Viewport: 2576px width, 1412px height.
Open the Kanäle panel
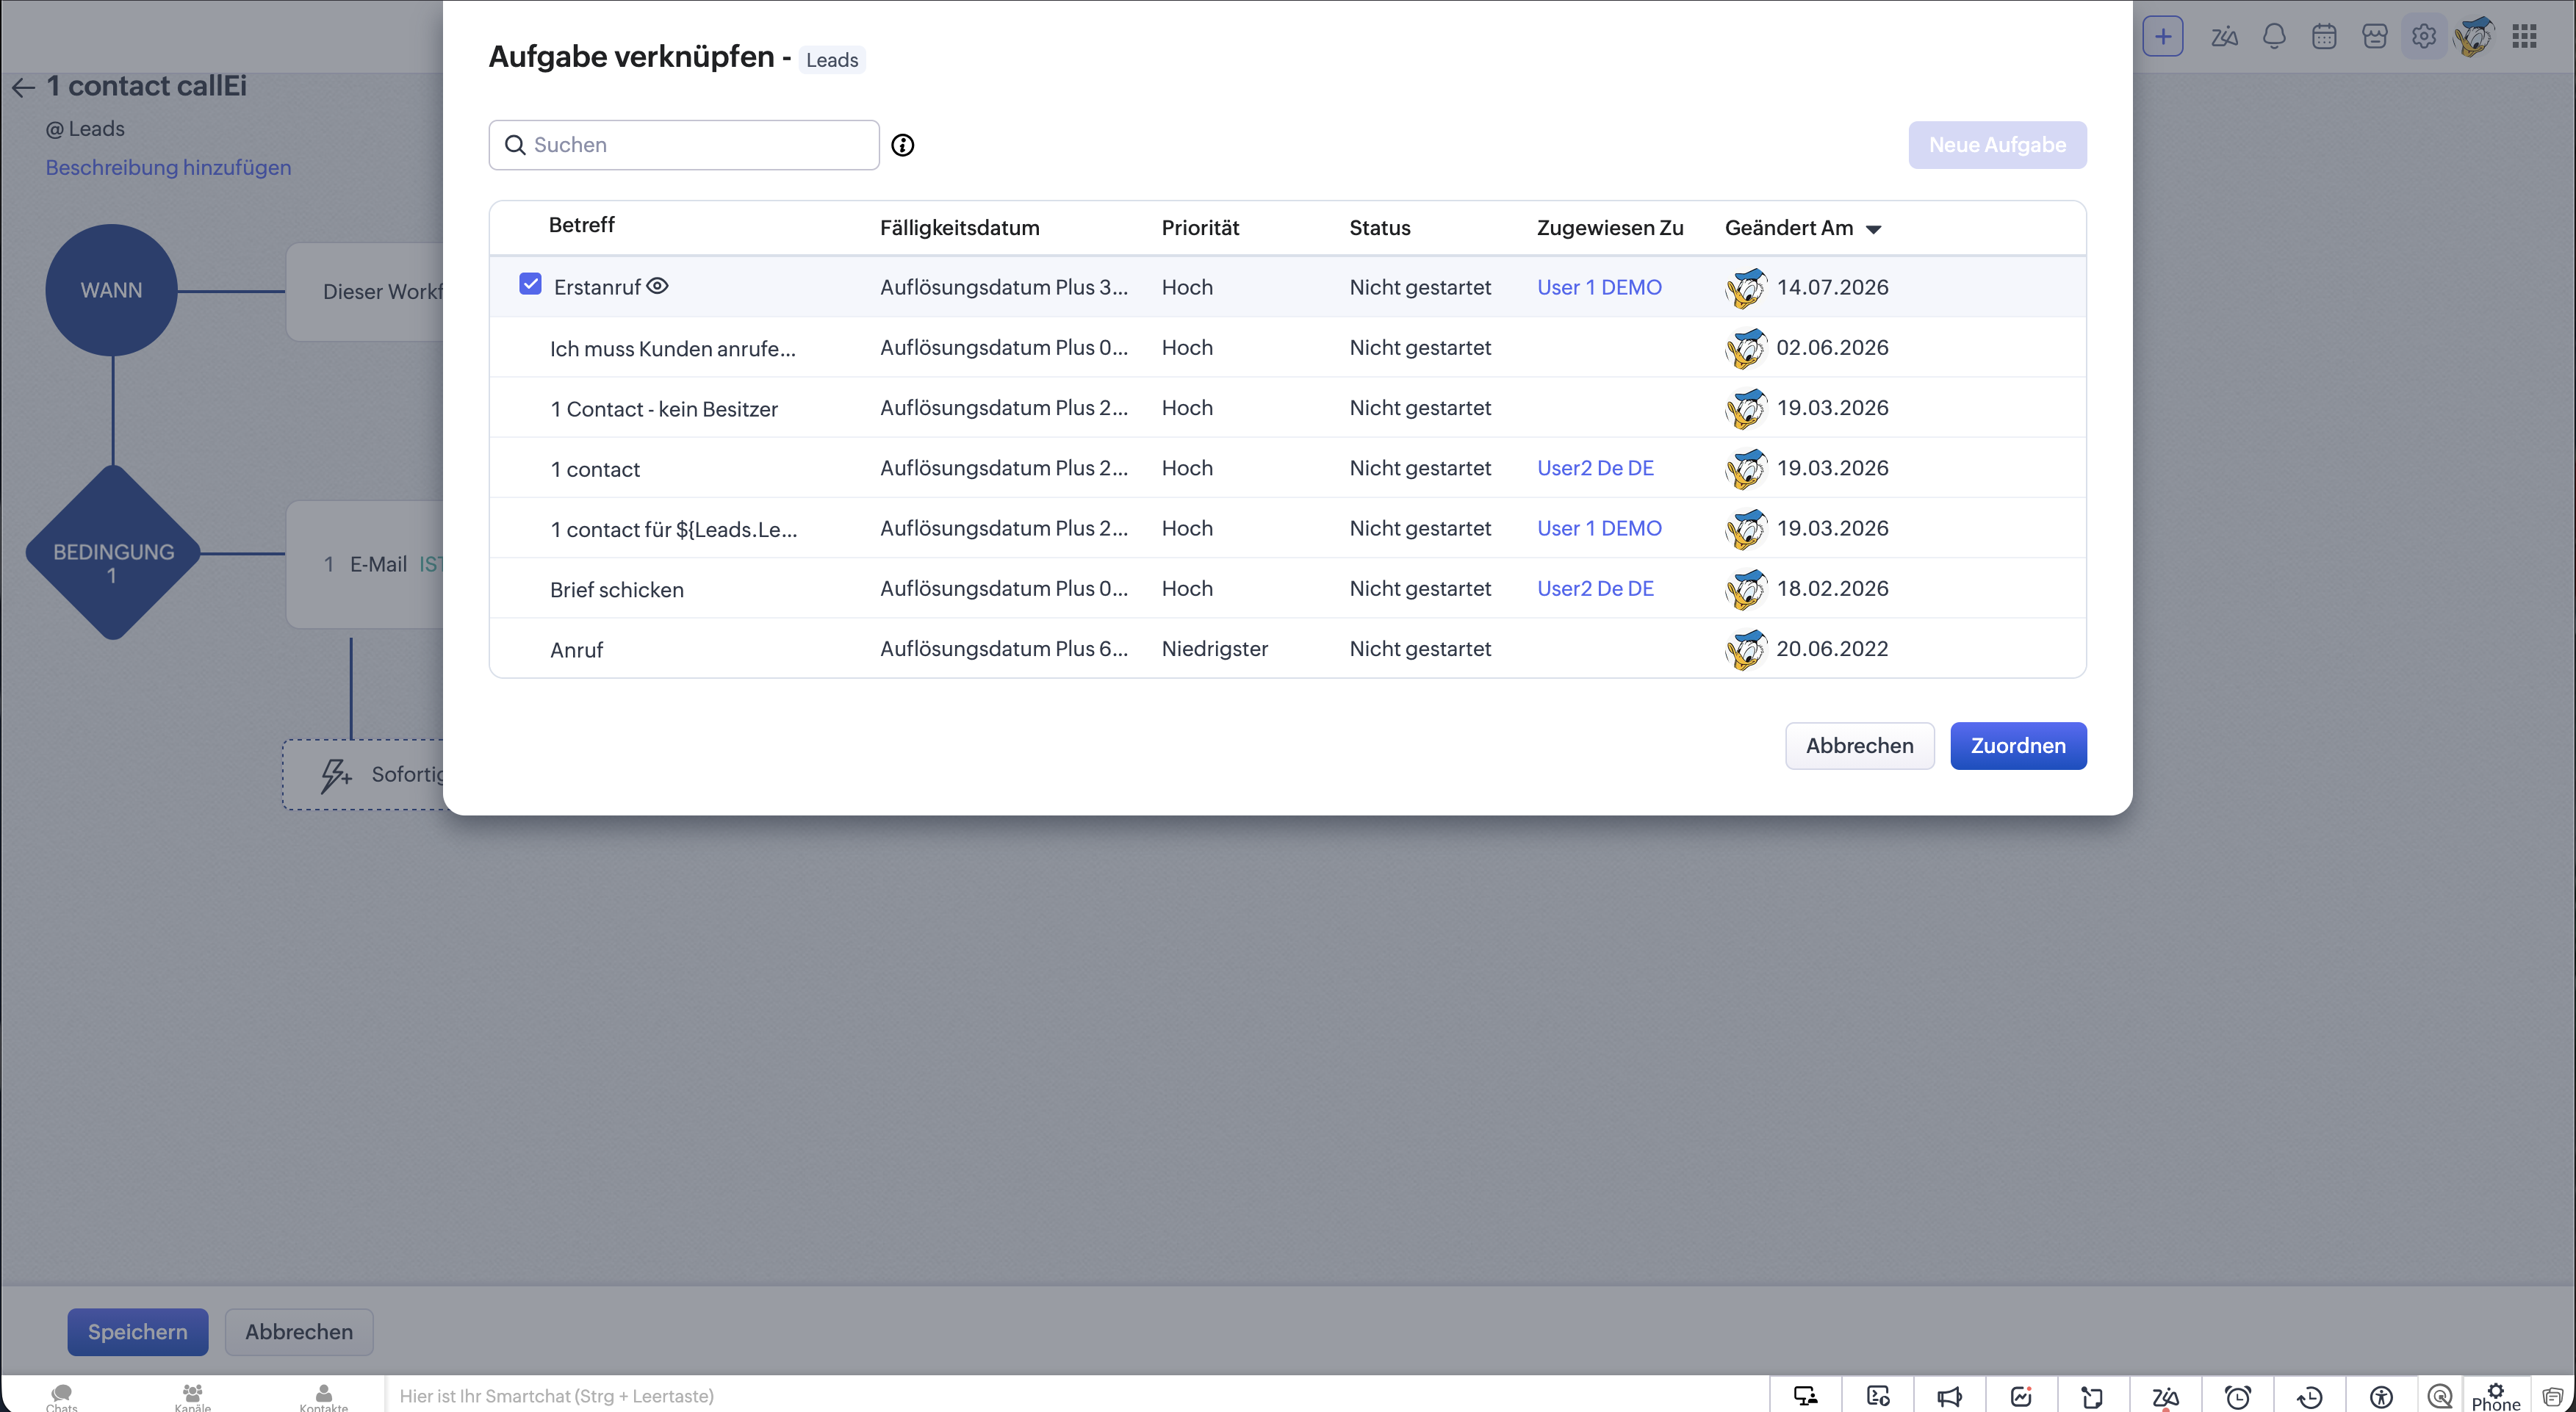(193, 1397)
